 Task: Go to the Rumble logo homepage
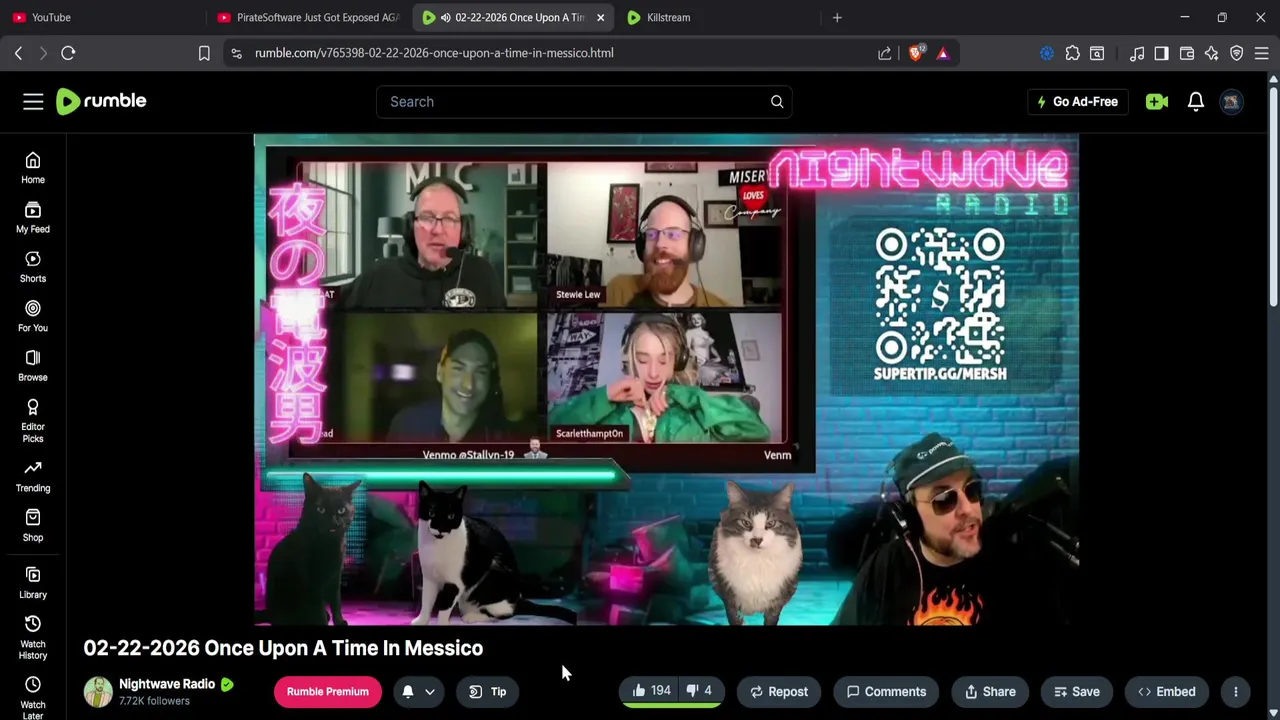(101, 101)
